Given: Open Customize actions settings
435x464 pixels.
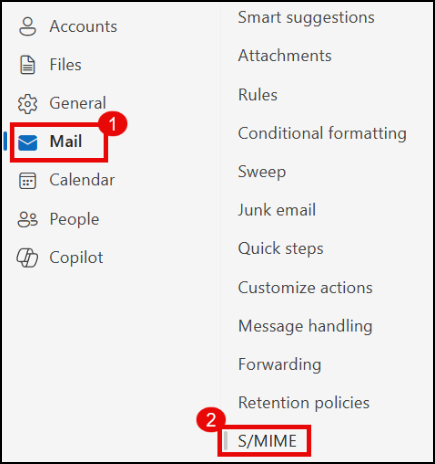Looking at the screenshot, I should (305, 288).
